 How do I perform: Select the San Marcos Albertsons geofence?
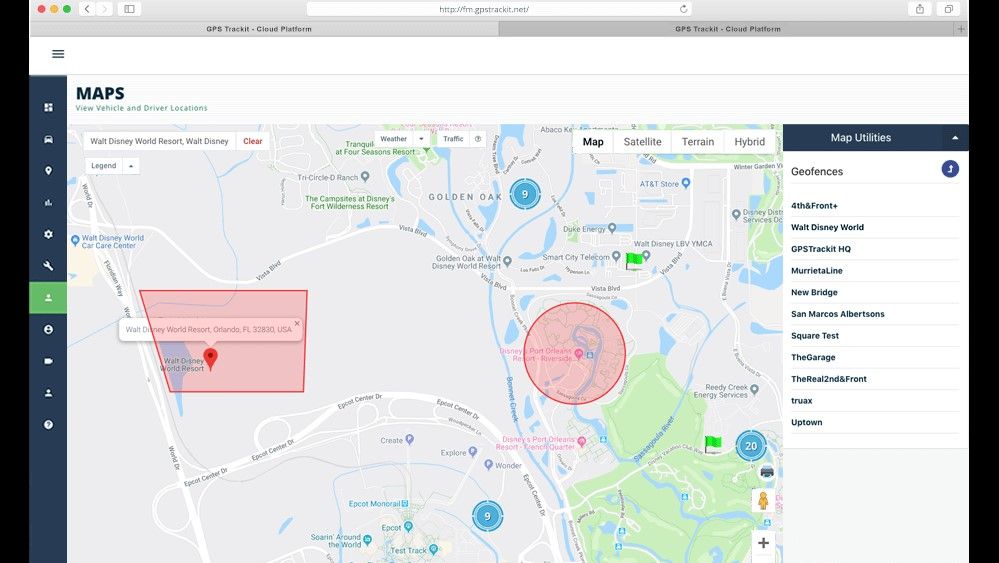(875, 314)
